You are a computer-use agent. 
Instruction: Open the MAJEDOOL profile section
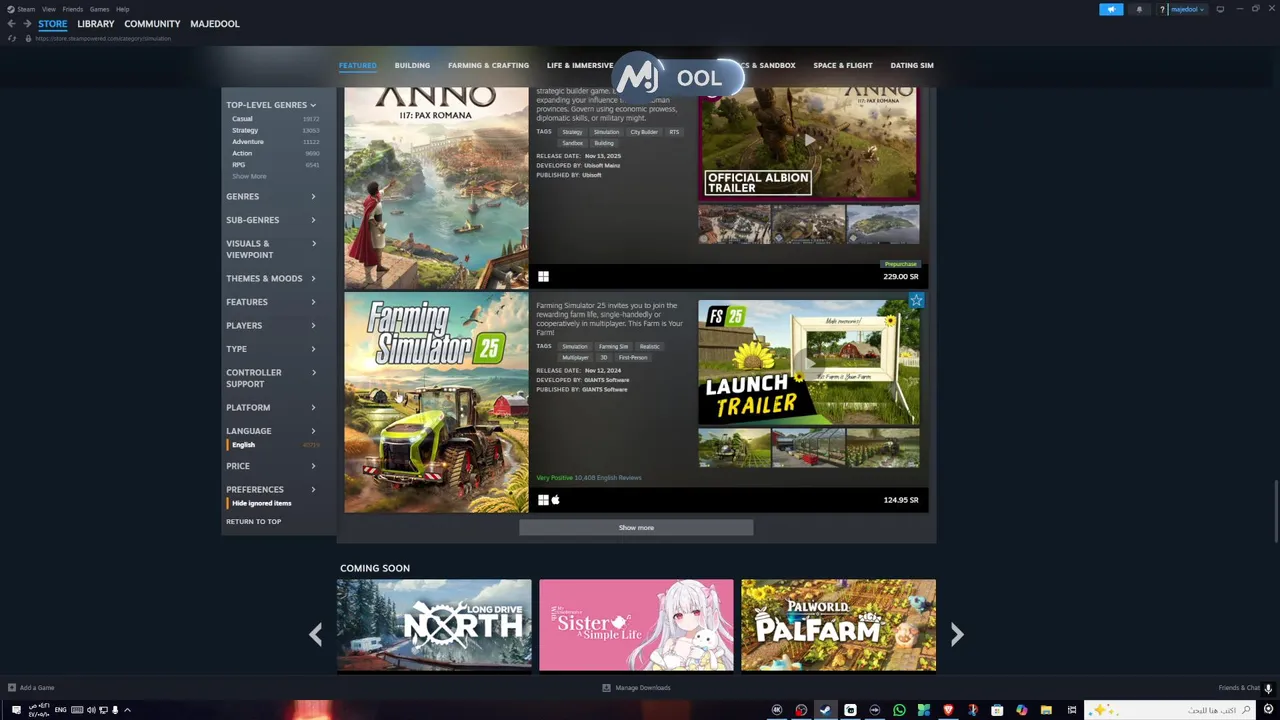pos(215,24)
